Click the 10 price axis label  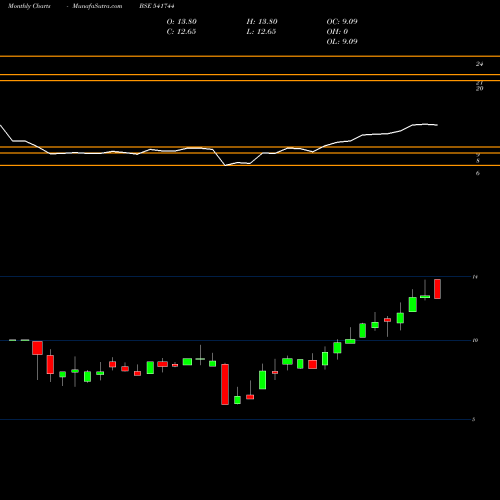(475, 340)
